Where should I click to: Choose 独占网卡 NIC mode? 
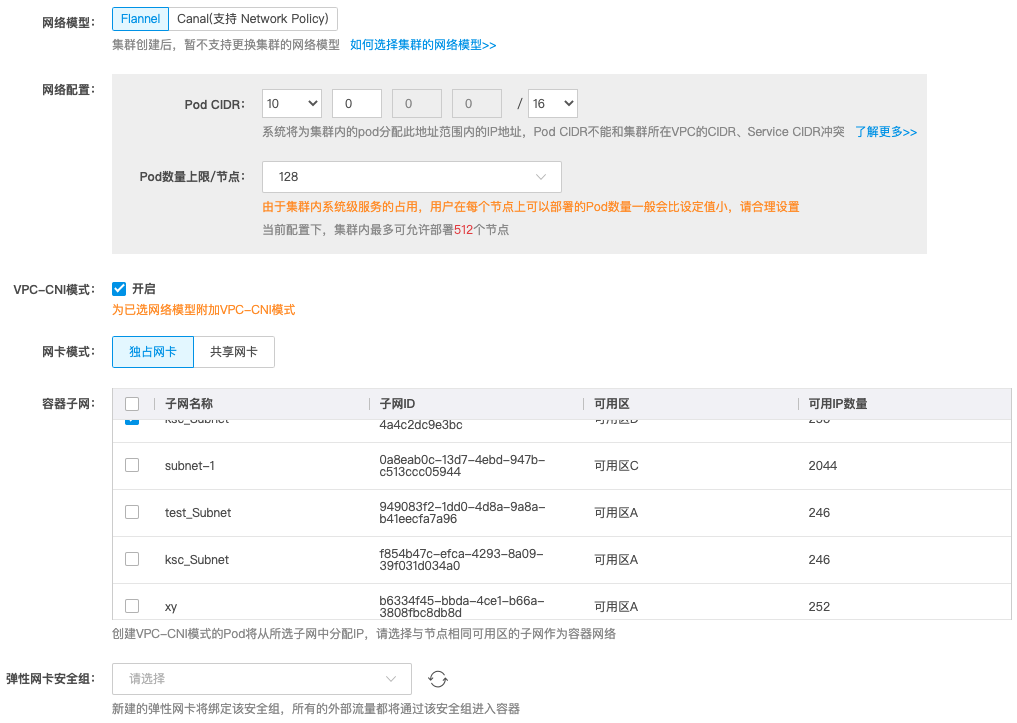[x=153, y=352]
